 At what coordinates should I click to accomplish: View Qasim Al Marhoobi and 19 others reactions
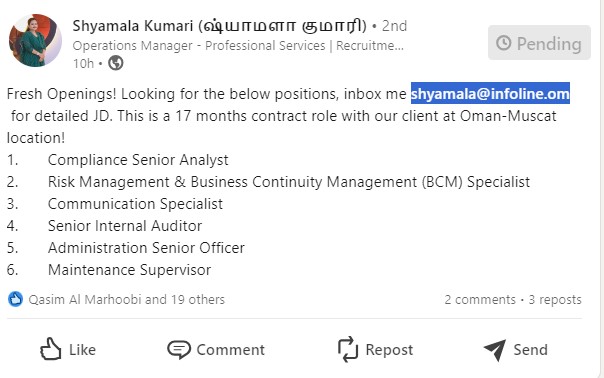click(x=126, y=299)
